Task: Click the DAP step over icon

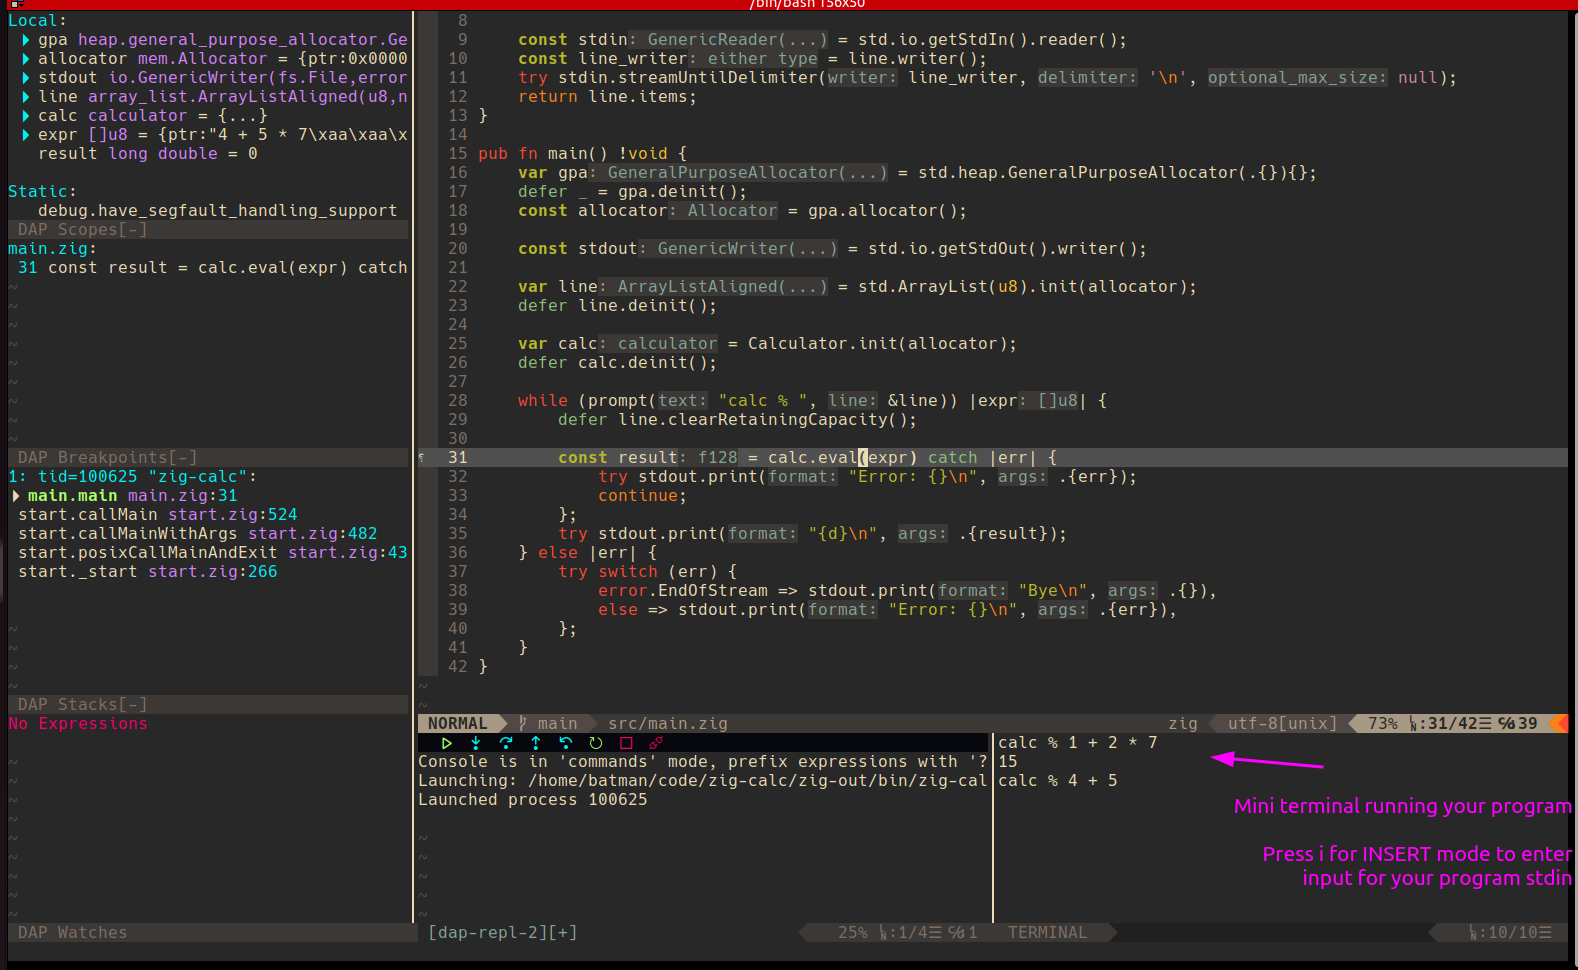Action: (506, 743)
